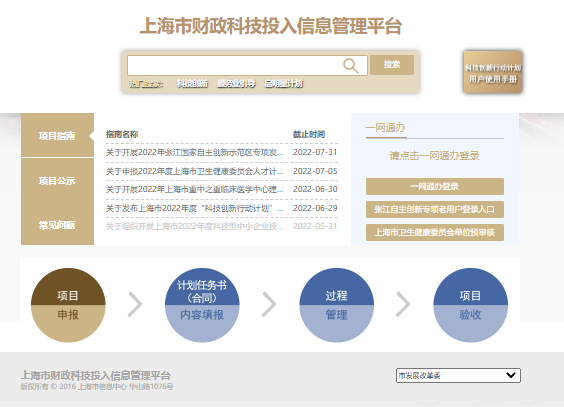Switch to the 项目指南 tab

tap(57, 136)
